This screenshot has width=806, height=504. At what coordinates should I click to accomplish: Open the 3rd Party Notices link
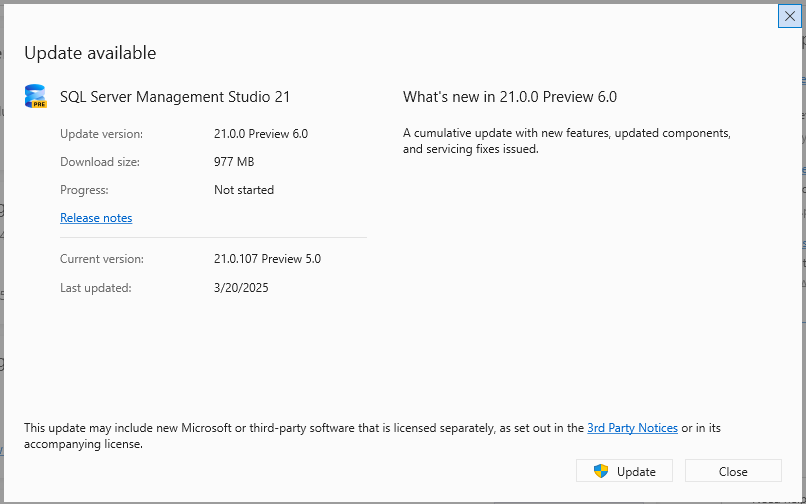point(632,428)
